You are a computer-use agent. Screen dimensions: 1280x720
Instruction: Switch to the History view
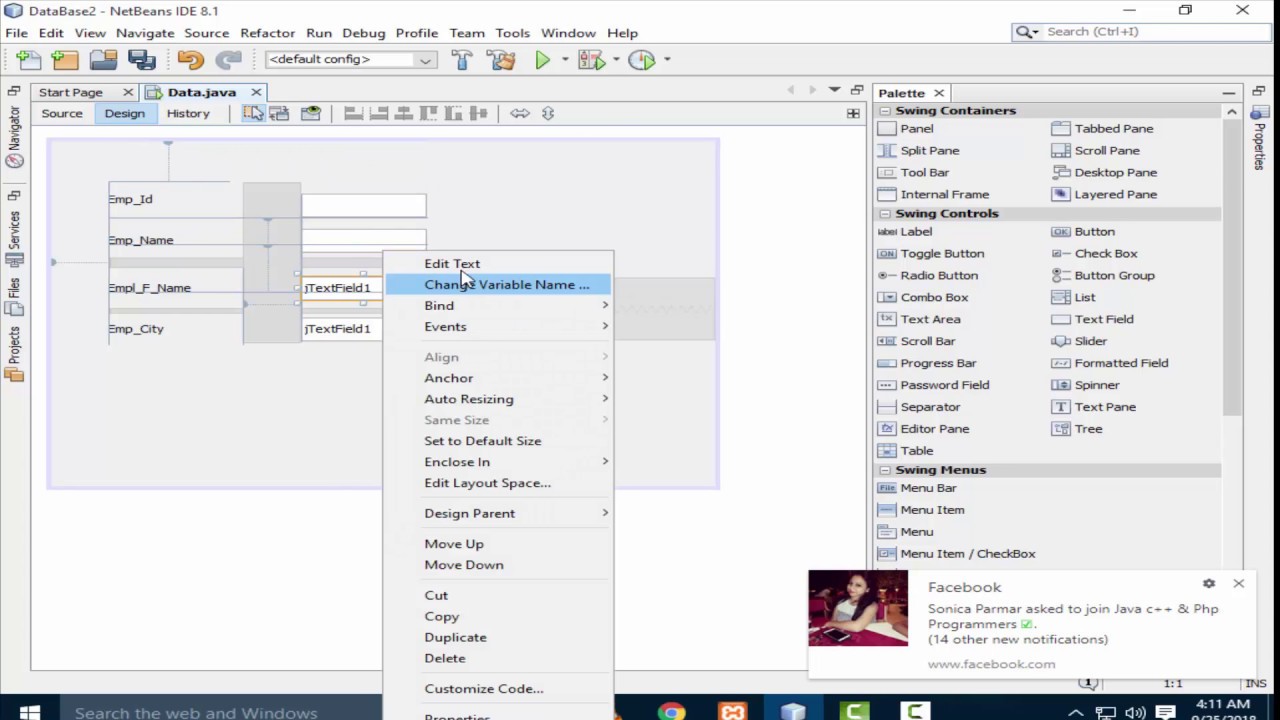(x=188, y=113)
